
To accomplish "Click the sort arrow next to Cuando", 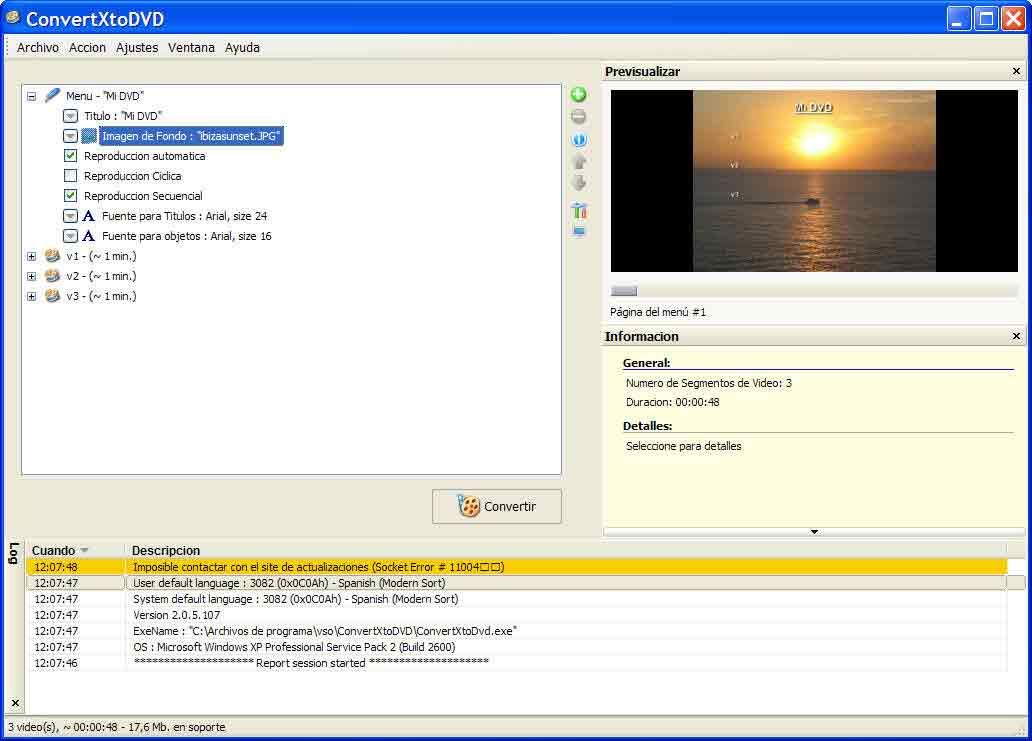I will point(84,550).
